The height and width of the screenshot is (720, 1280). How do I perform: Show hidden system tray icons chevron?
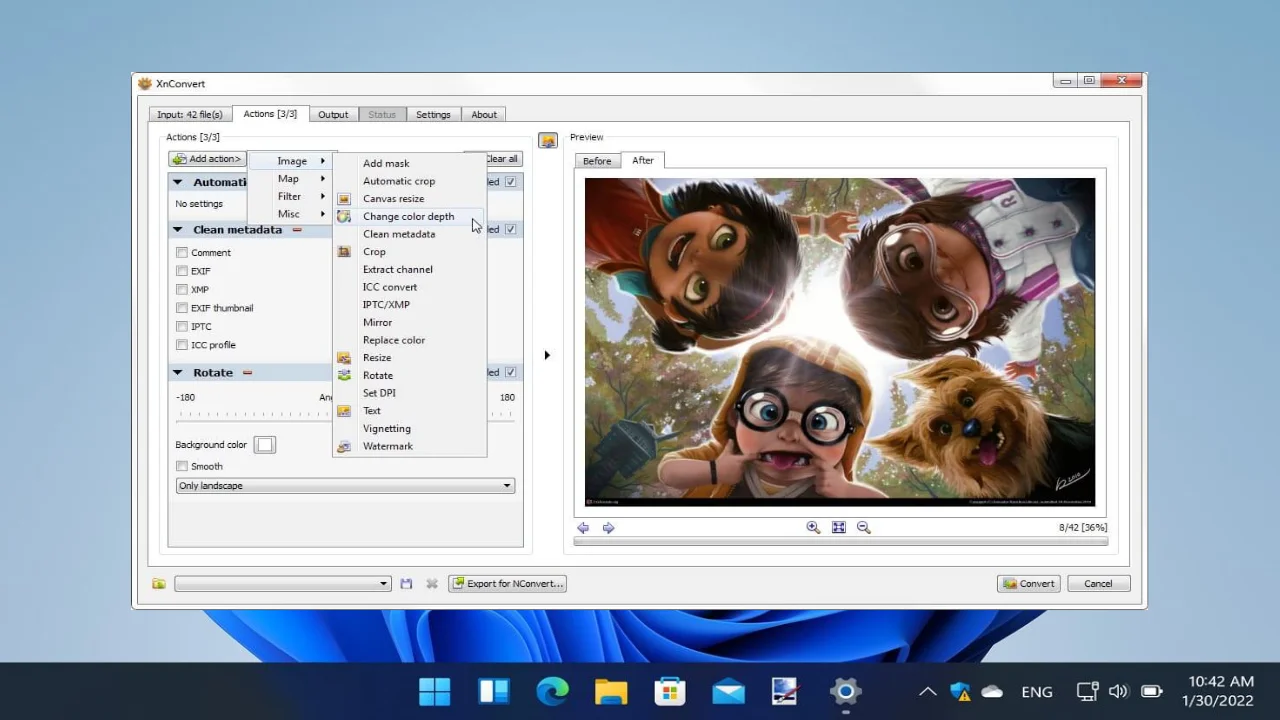pyautogui.click(x=928, y=691)
